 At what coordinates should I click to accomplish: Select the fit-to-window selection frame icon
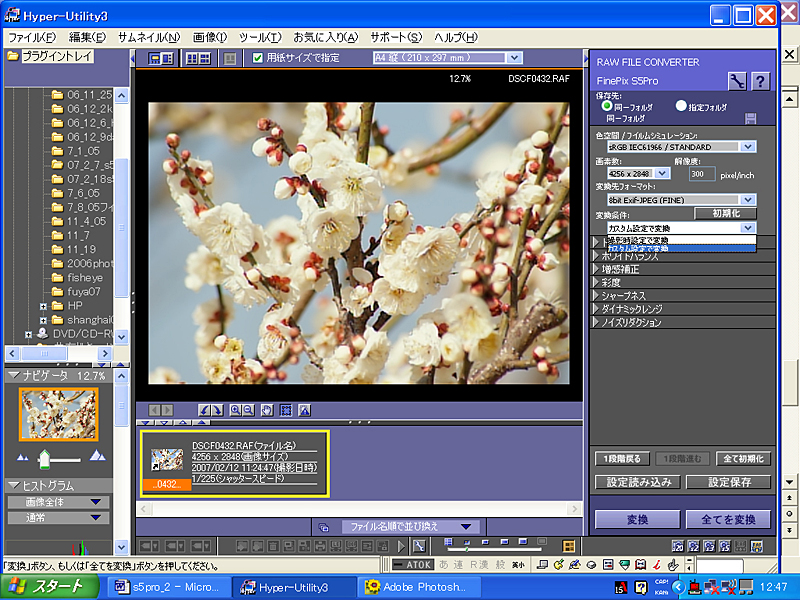(x=286, y=410)
